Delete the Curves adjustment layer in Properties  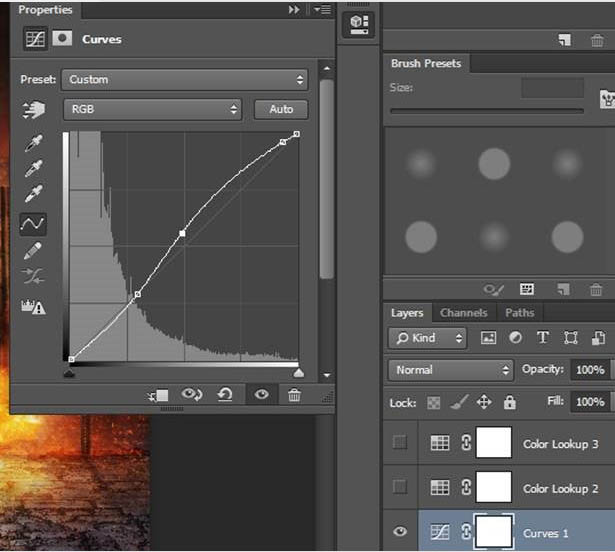point(294,395)
